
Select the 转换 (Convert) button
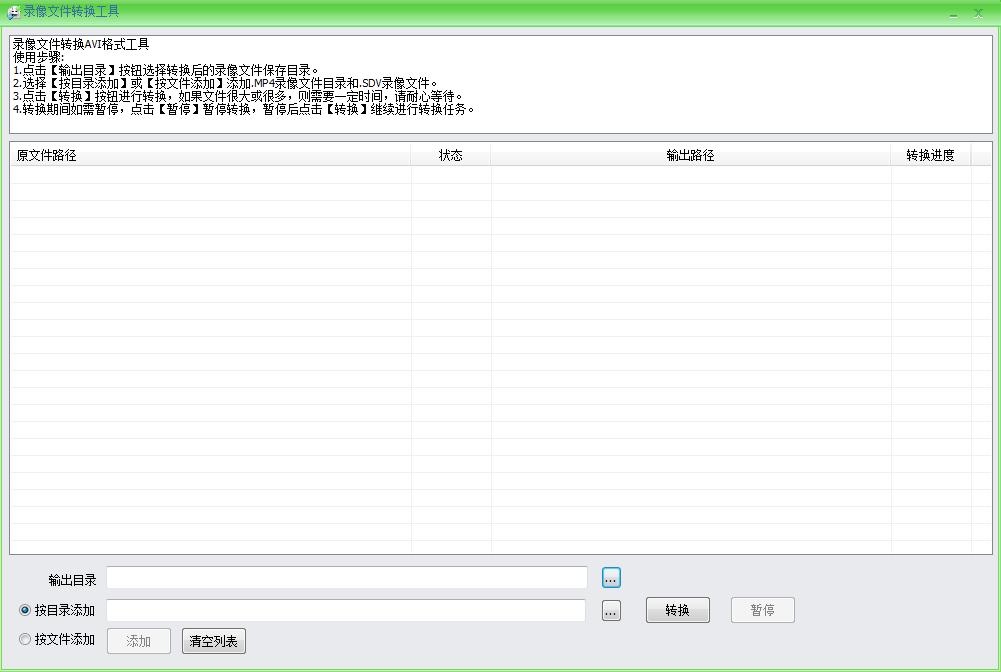pos(678,610)
